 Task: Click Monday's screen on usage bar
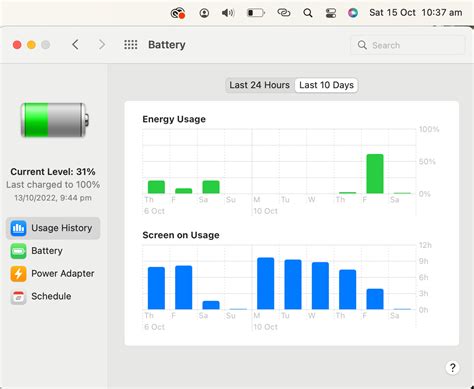(266, 283)
